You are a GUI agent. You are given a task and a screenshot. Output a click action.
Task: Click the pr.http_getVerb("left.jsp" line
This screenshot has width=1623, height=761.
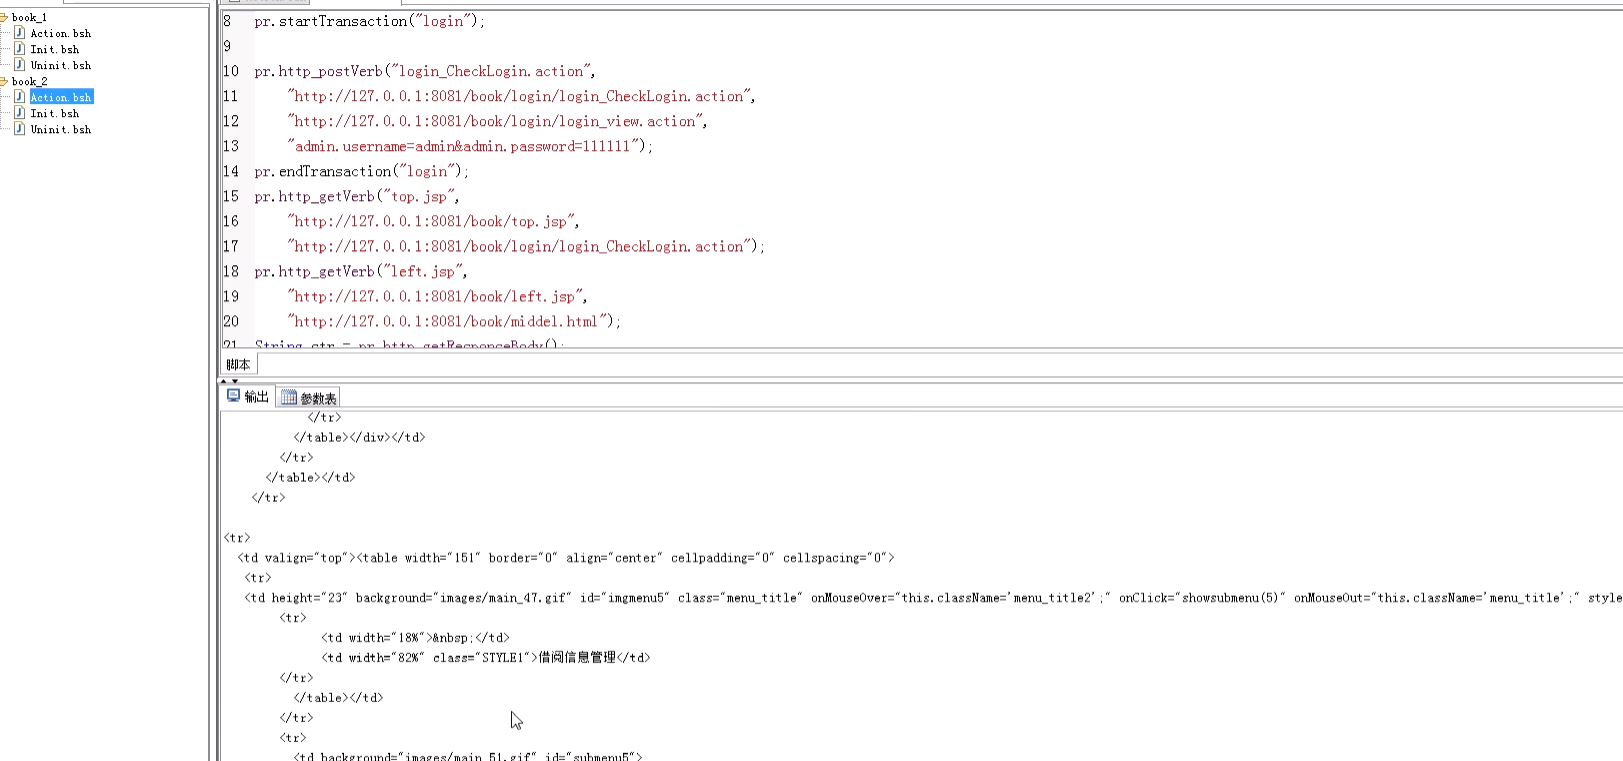click(361, 271)
